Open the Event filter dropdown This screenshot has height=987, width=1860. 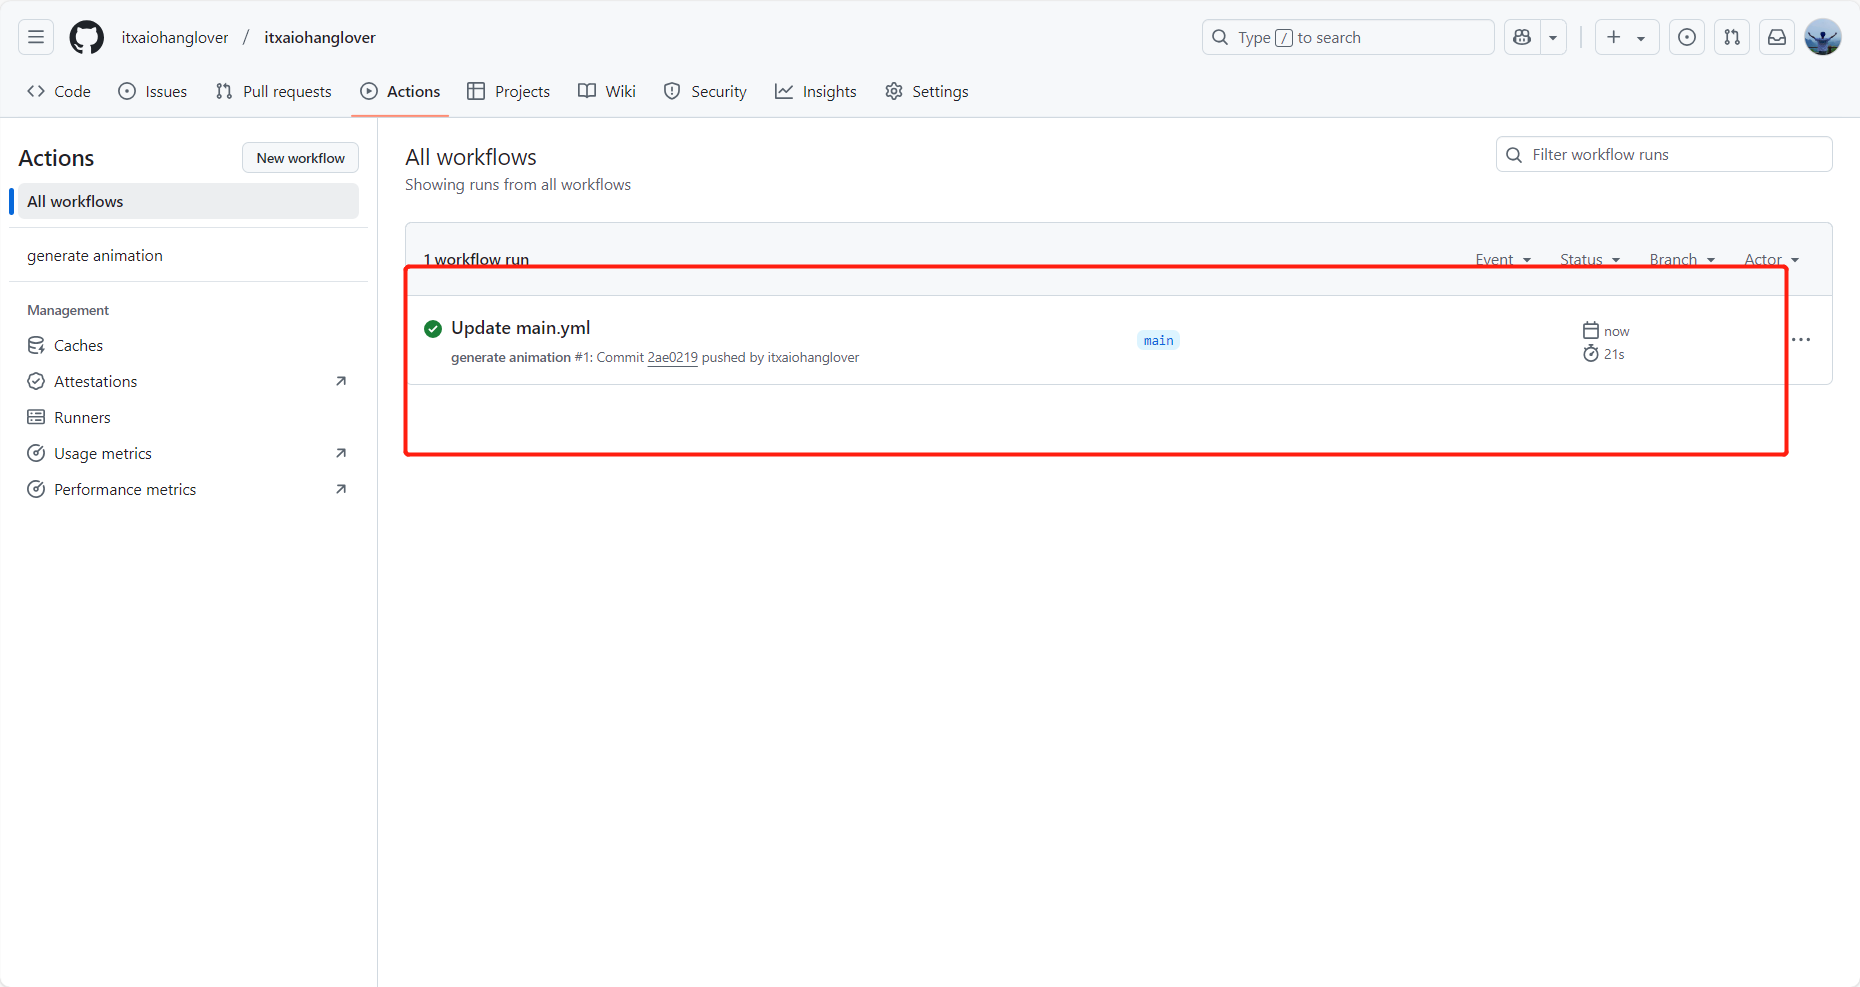(x=1503, y=259)
